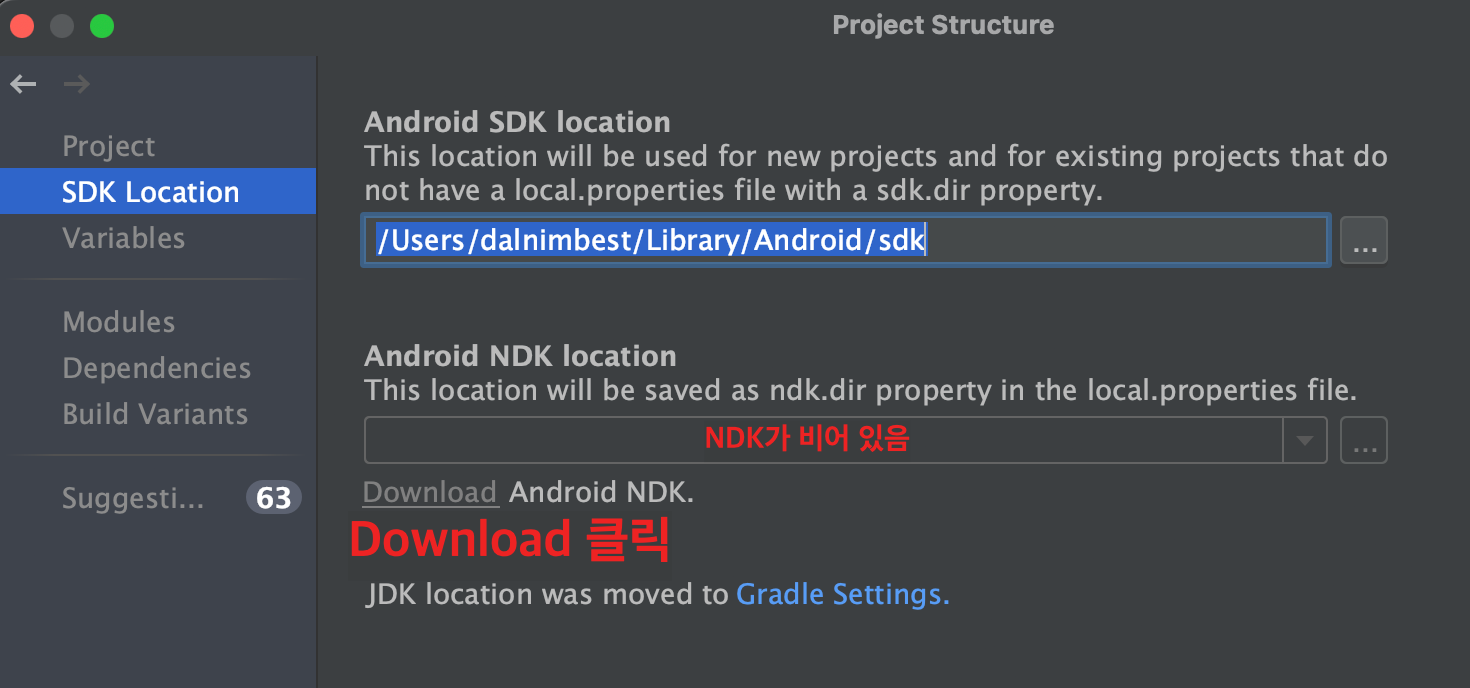Click the 'Android SDK location' heading
The width and height of the screenshot is (1470, 688).
point(517,122)
